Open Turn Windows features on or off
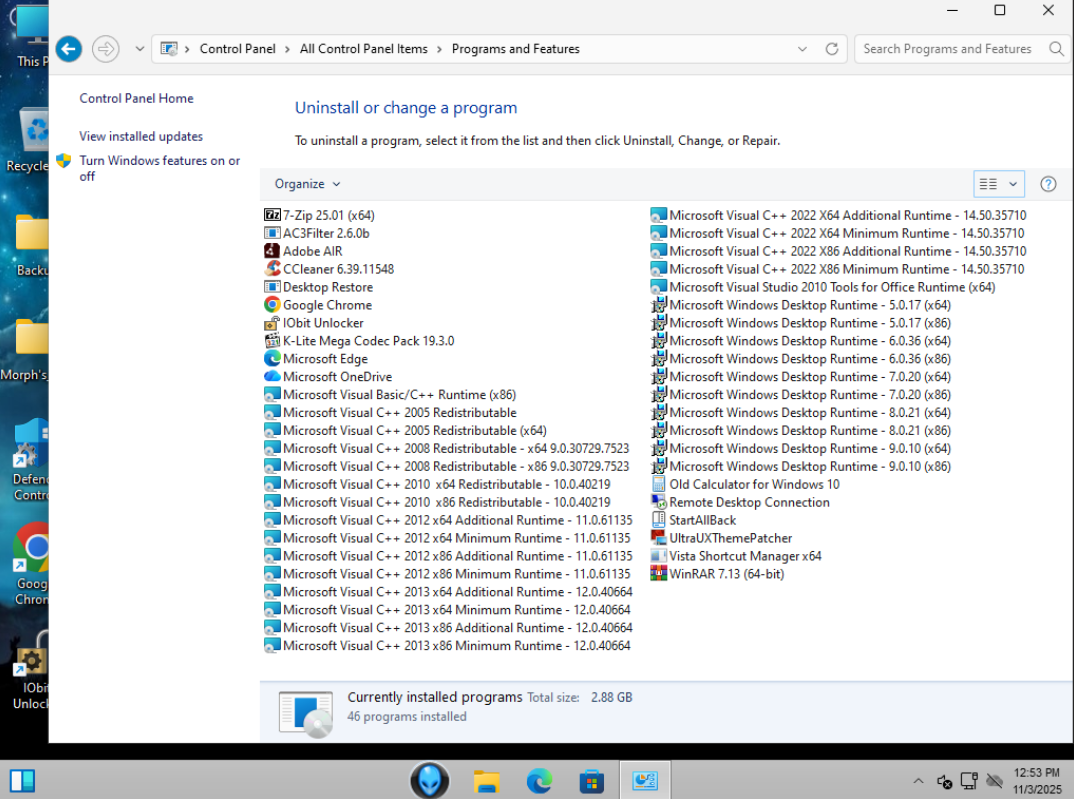Viewport: 1074px width, 799px height. tap(160, 168)
